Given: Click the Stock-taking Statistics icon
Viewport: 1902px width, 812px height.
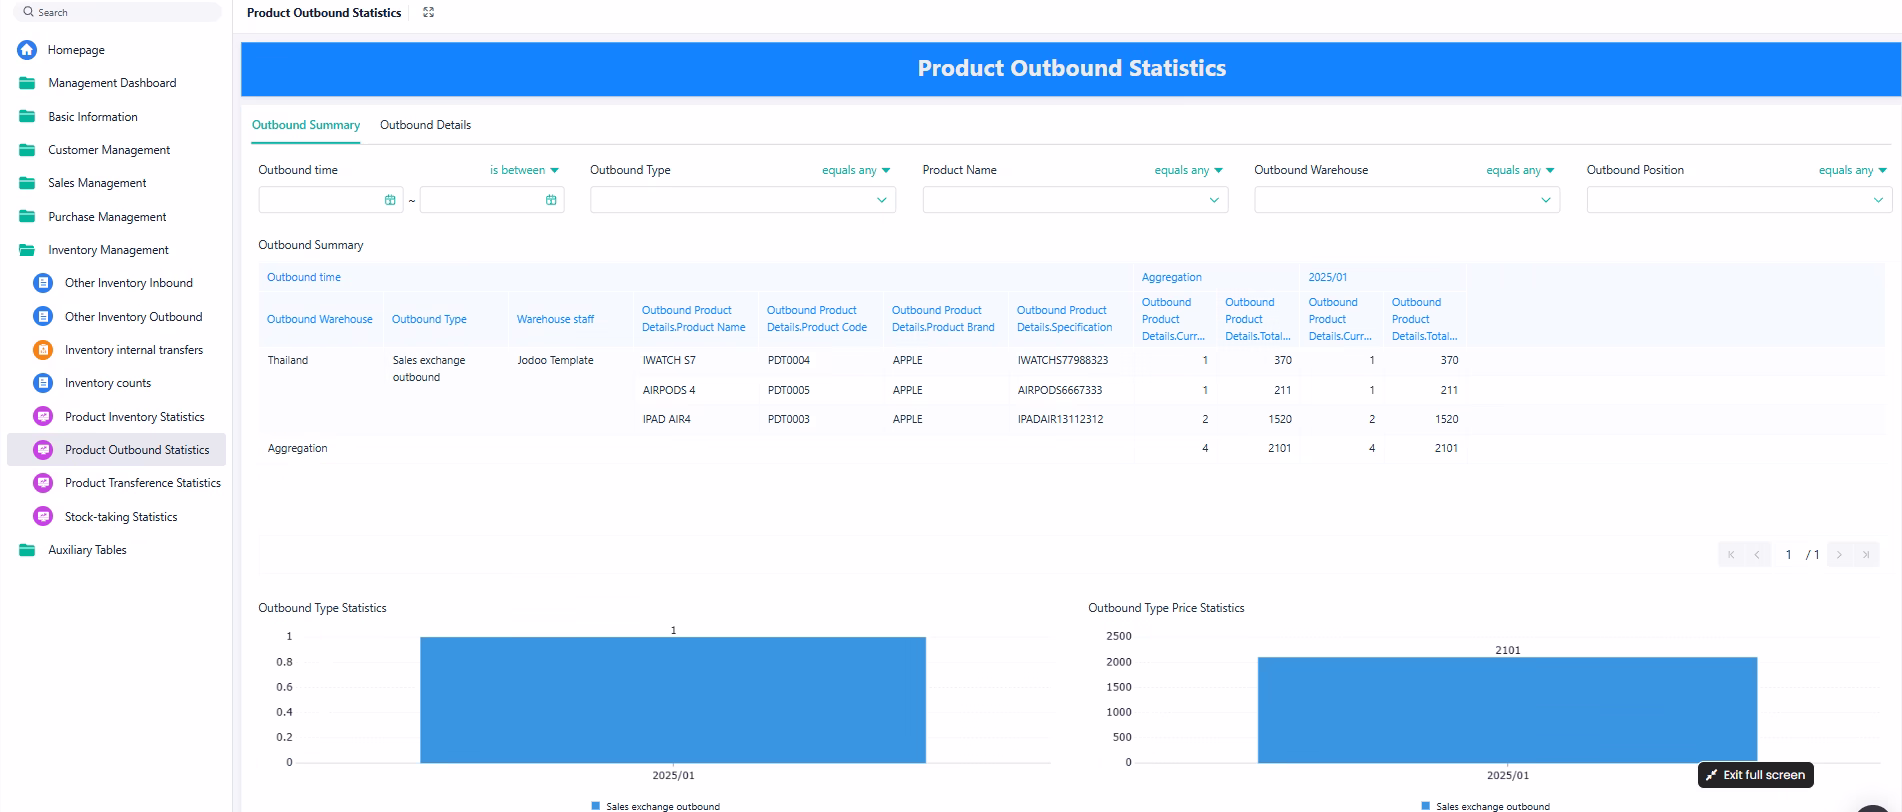Looking at the screenshot, I should pyautogui.click(x=43, y=517).
